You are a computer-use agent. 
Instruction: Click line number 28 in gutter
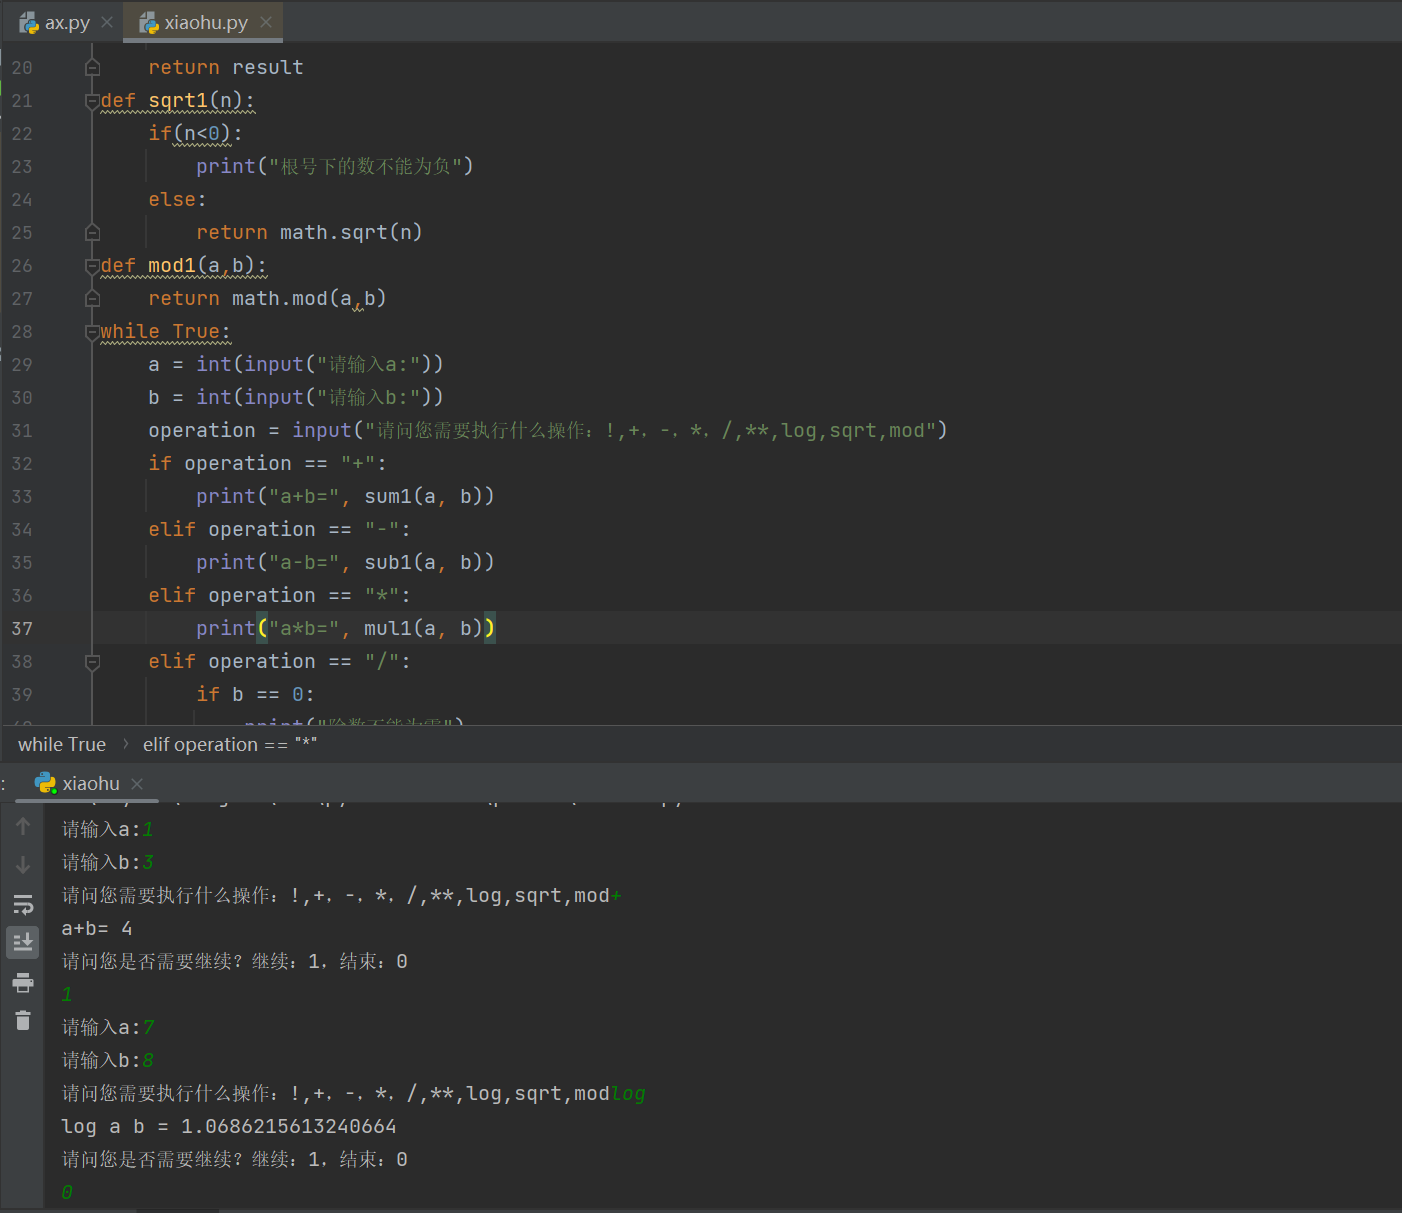22,331
